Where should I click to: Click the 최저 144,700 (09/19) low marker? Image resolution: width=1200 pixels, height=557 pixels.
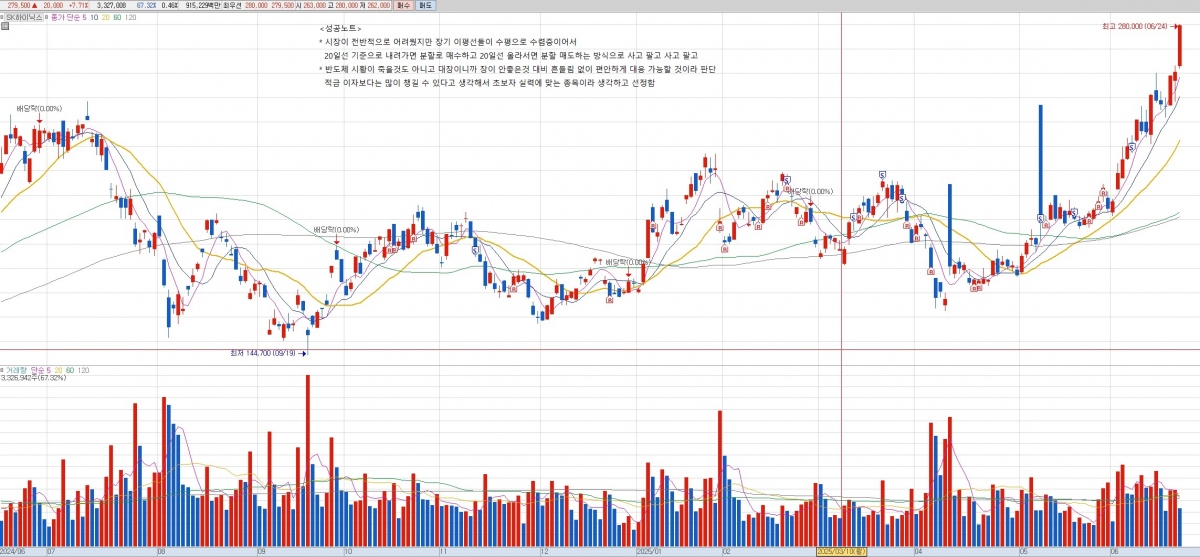(262, 352)
